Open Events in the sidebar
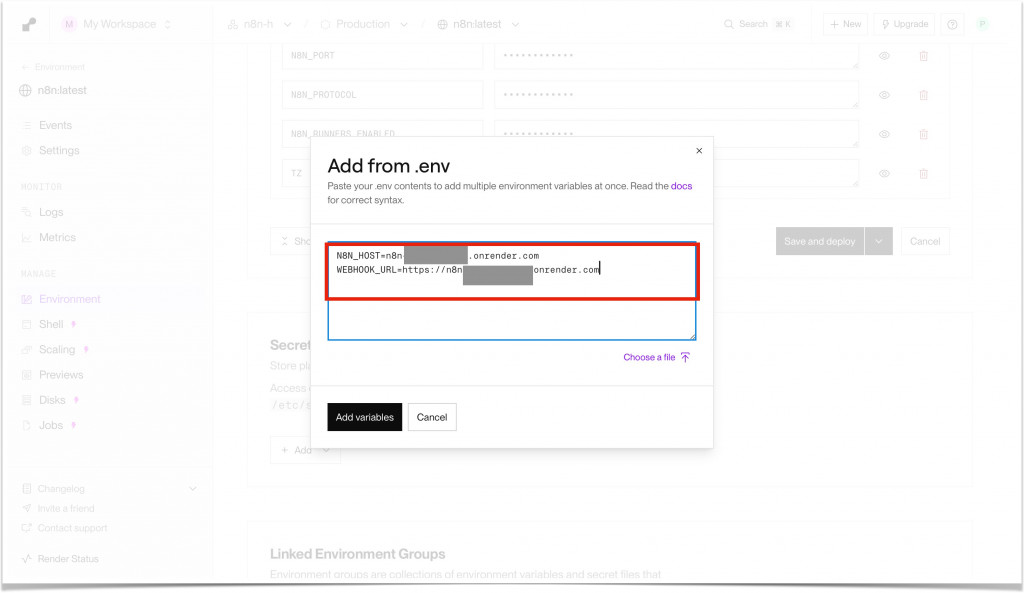Image resolution: width=1024 pixels, height=593 pixels. coord(55,125)
